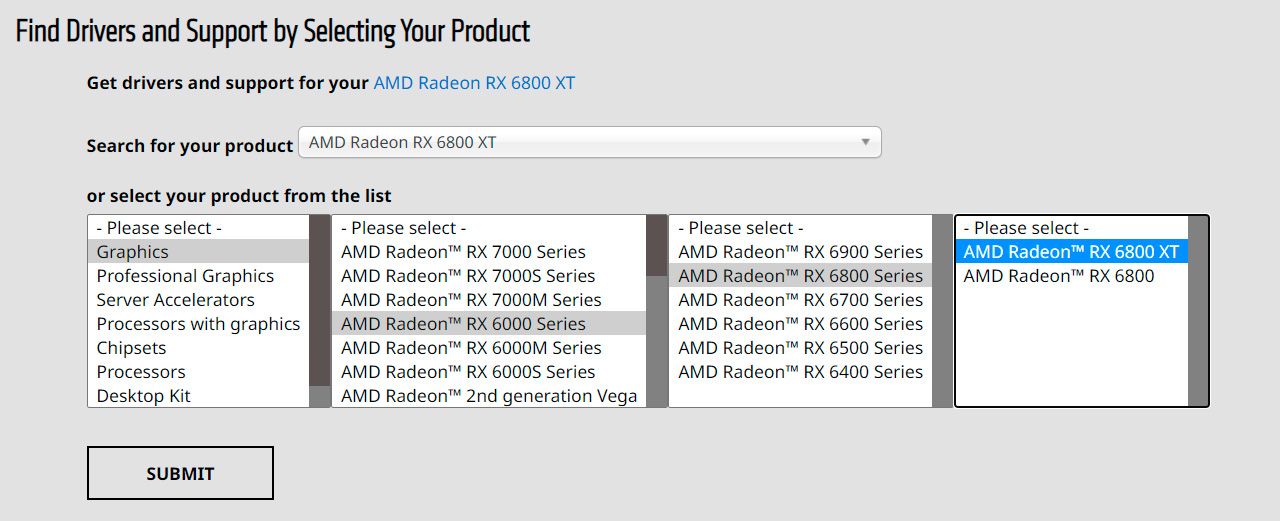Select Processors with graphics option
The image size is (1280, 521).
point(198,324)
